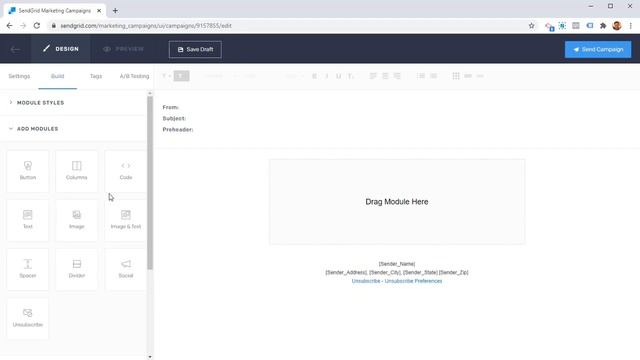
Task: Click the sidebar vertical scrollbar
Action: coord(150,183)
